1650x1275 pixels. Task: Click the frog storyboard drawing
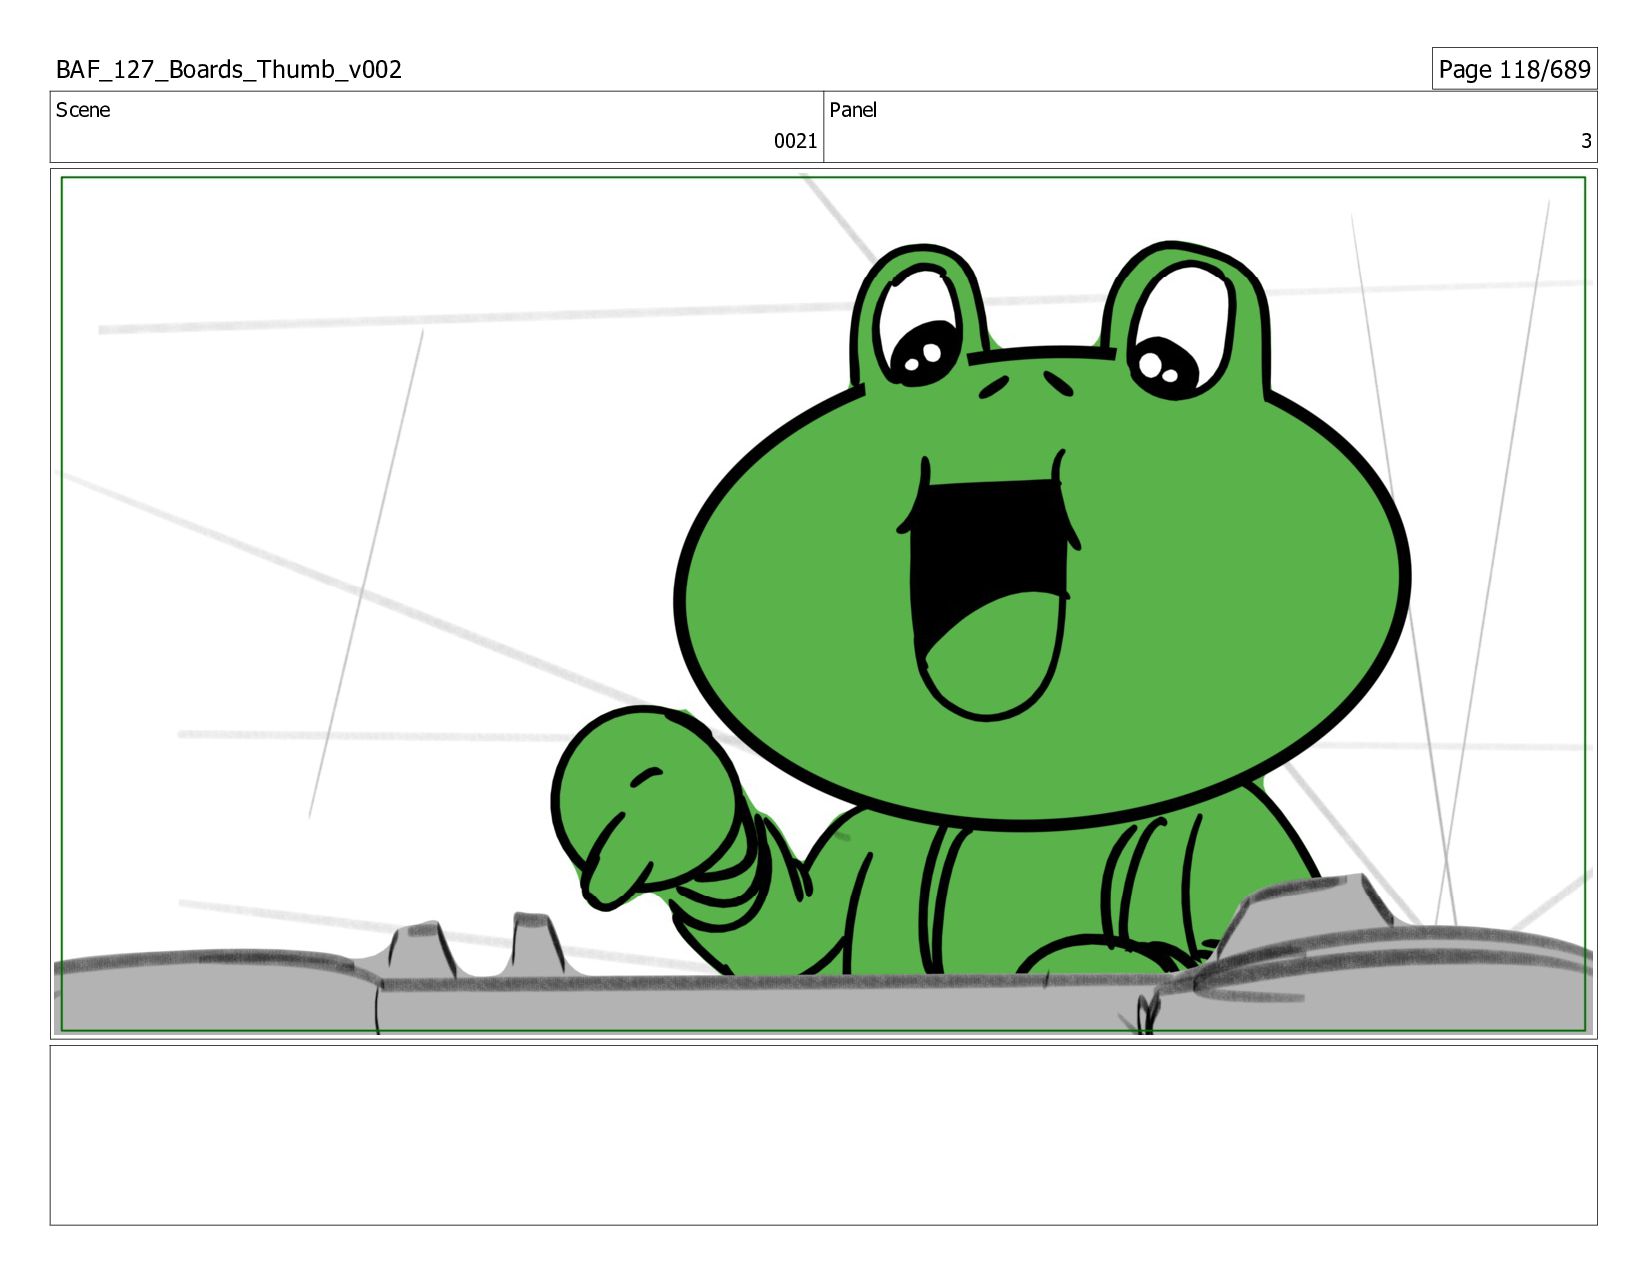[823, 604]
